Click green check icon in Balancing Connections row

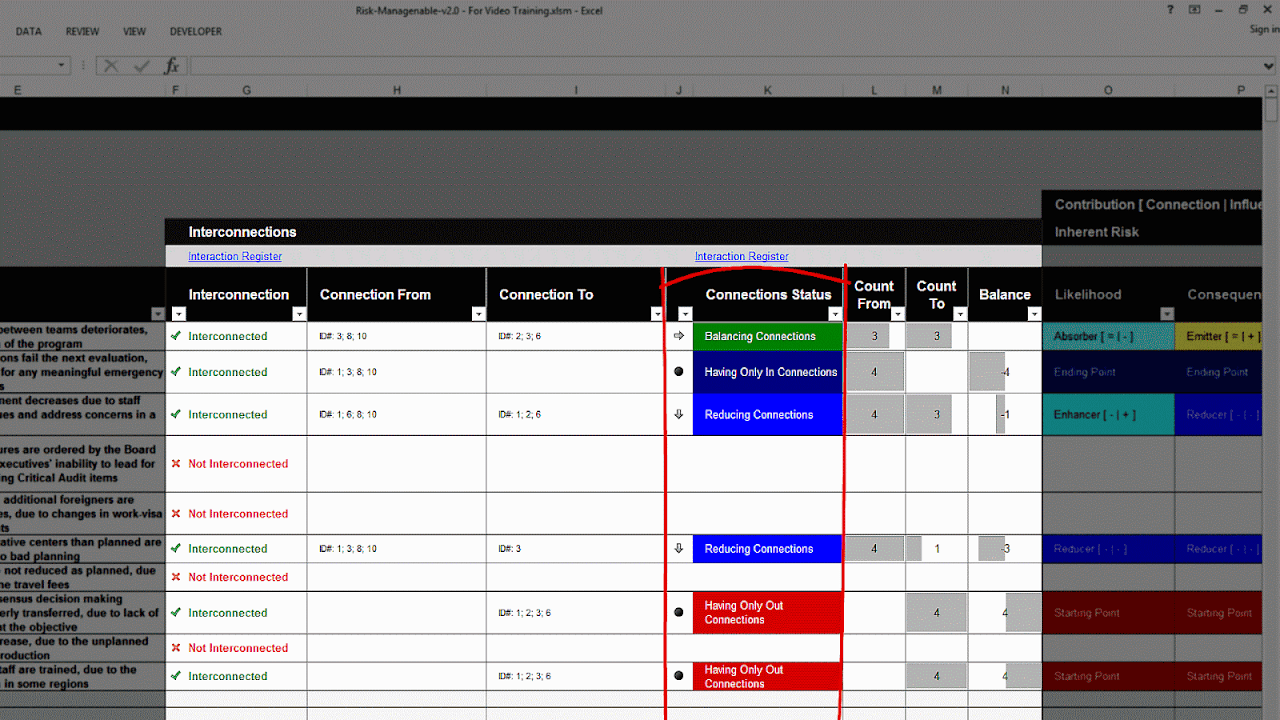click(x=176, y=336)
